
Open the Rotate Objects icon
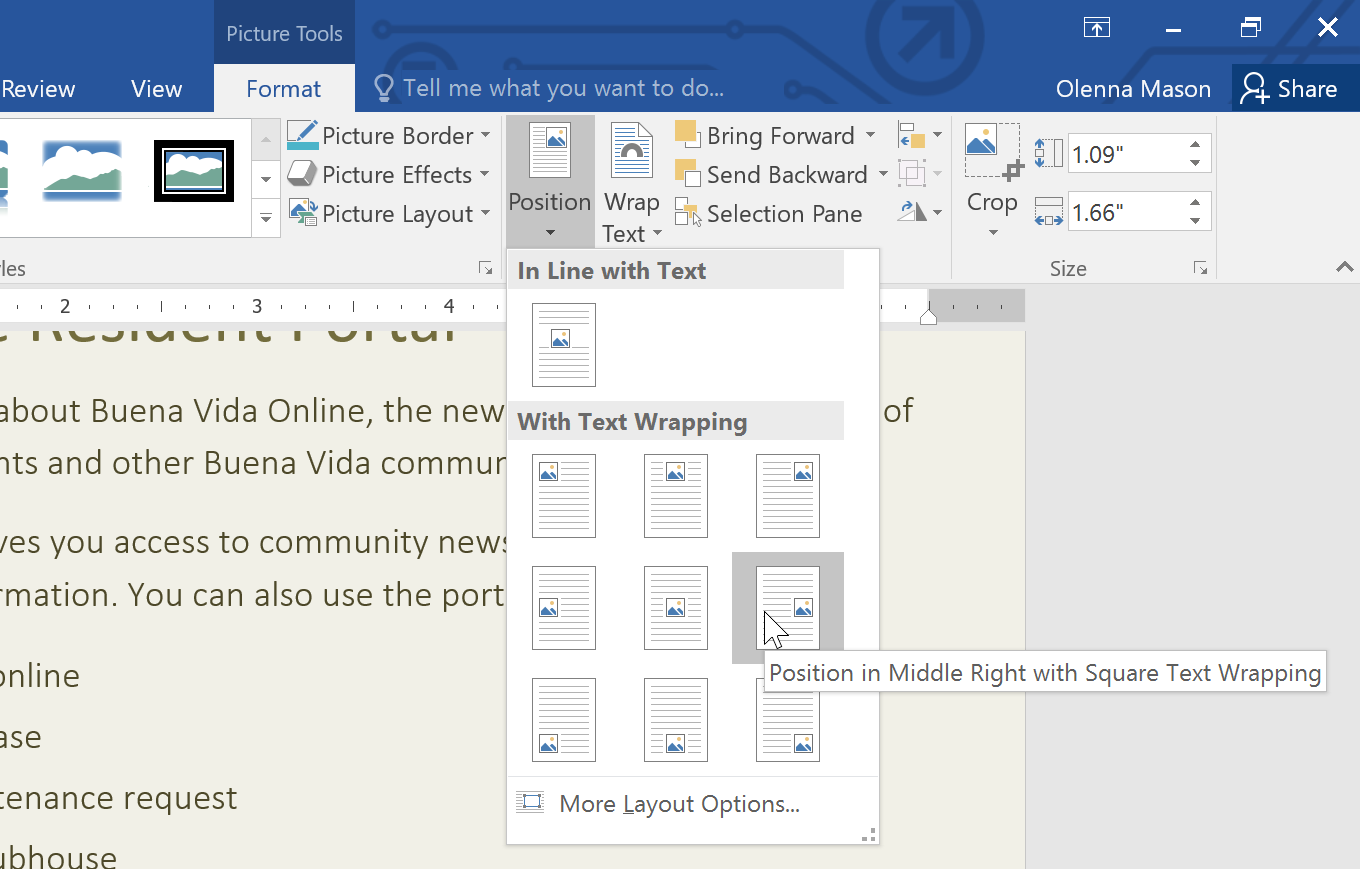914,211
